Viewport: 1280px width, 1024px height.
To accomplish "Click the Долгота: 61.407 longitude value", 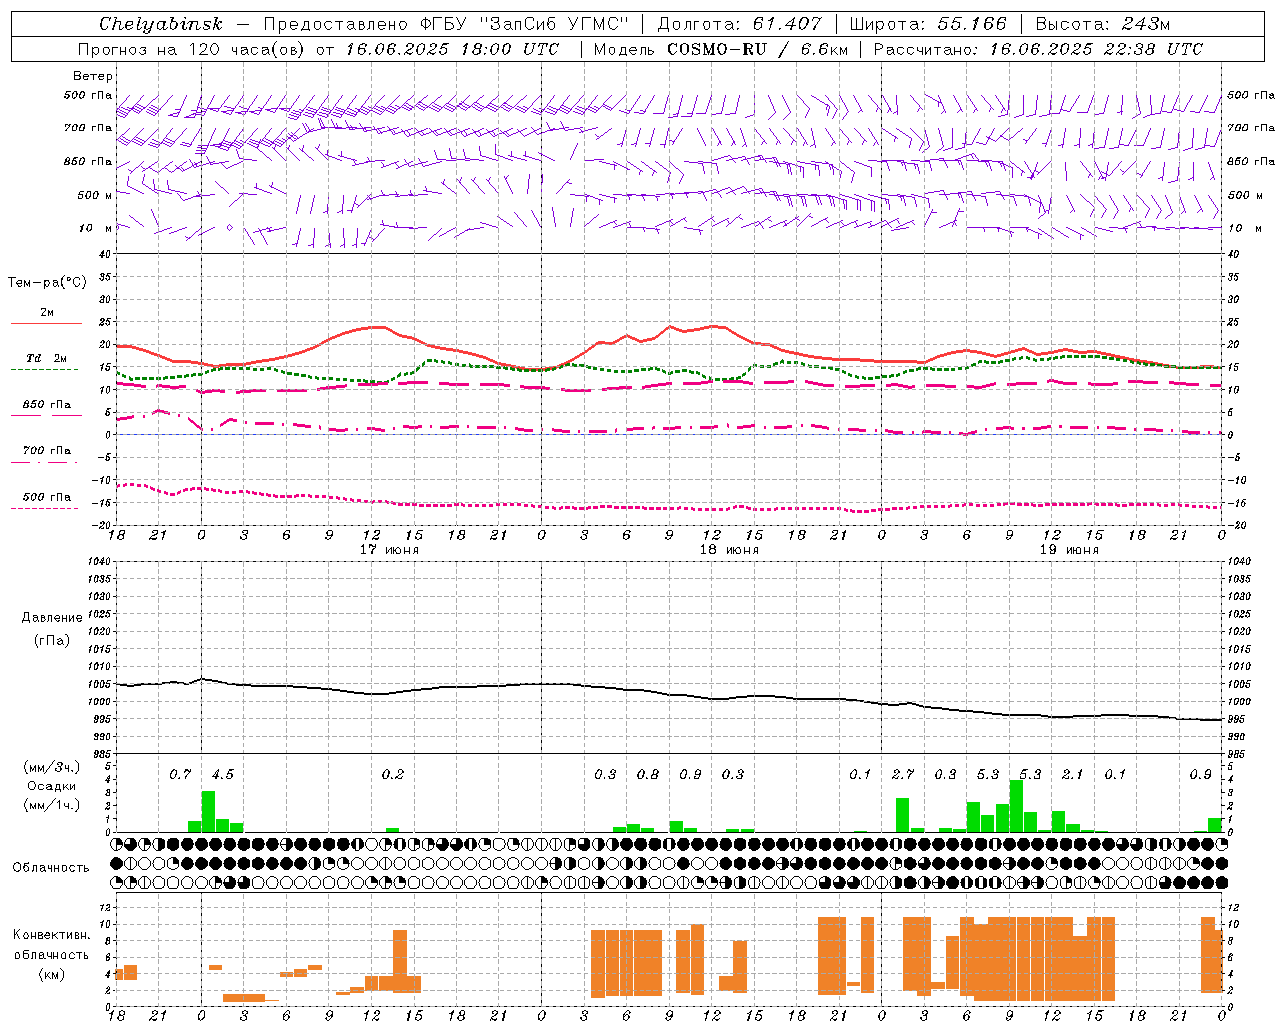I will click(739, 24).
